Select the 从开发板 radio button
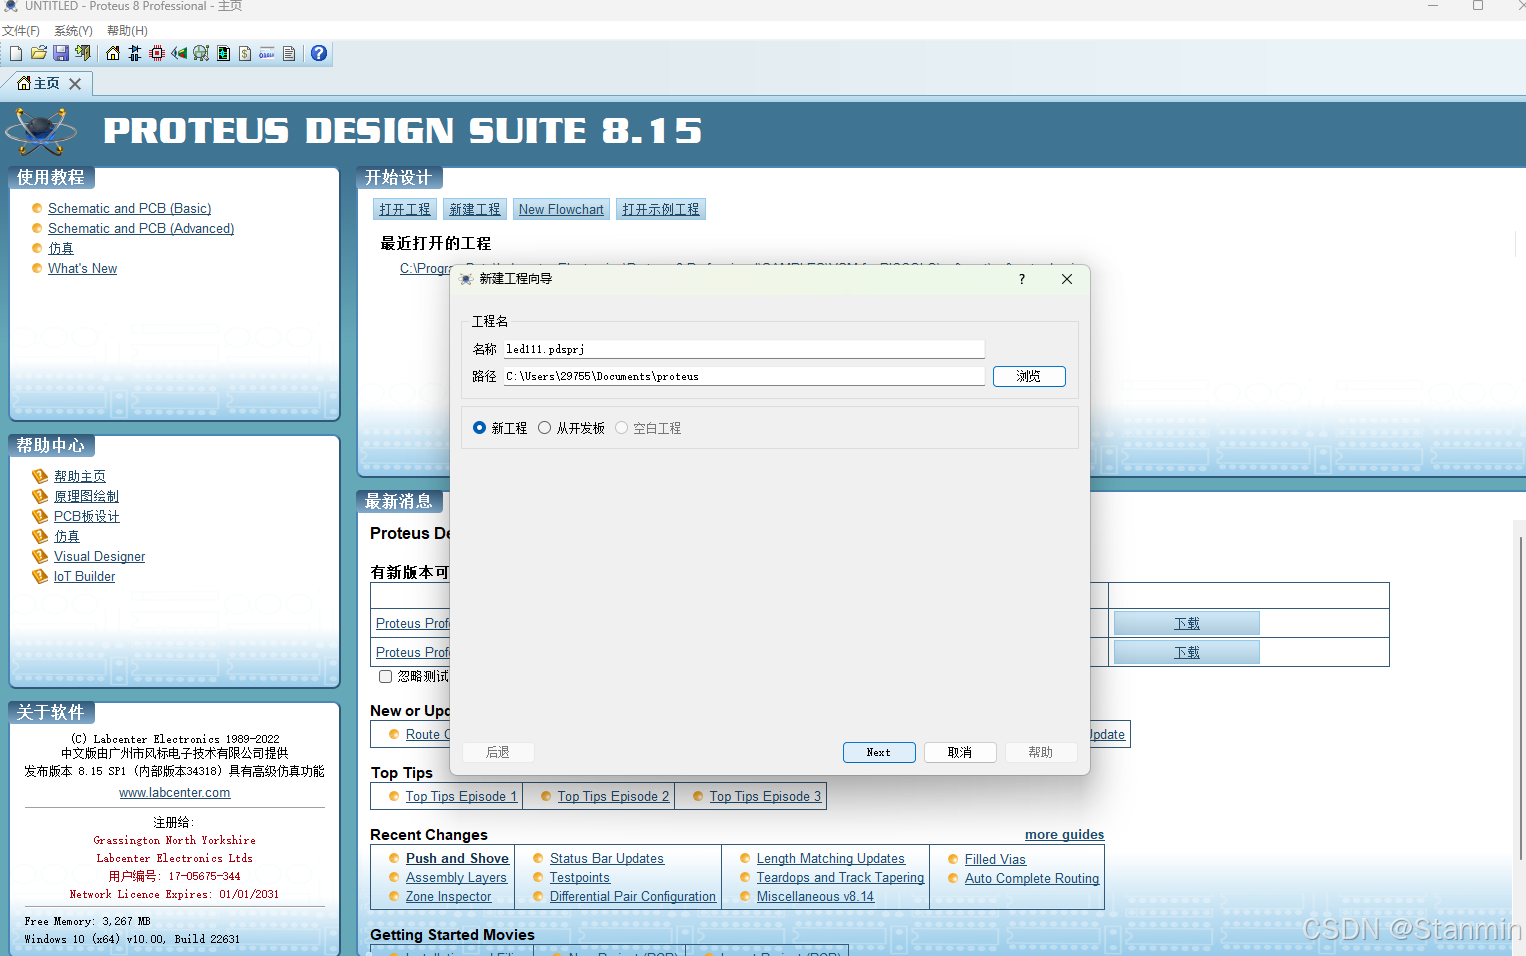Screen dimensions: 1526x956 [544, 428]
